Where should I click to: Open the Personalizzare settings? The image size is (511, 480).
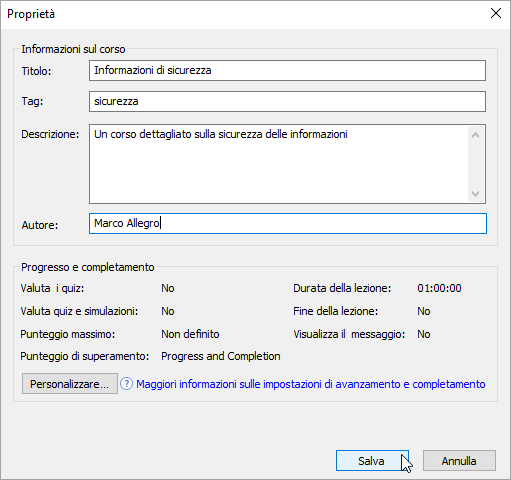click(70, 384)
